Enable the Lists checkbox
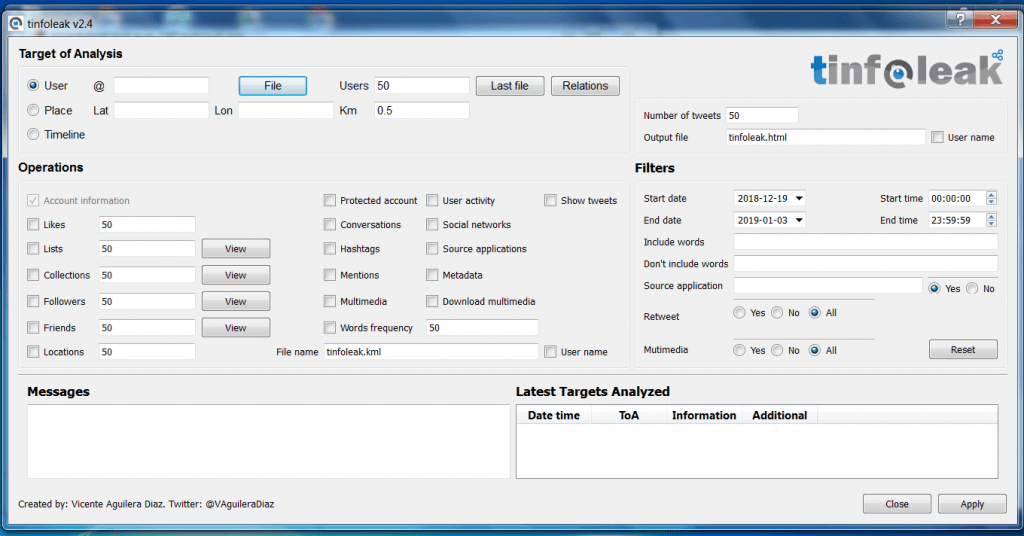Screen dimensions: 1024x536 pyautogui.click(x=33, y=249)
